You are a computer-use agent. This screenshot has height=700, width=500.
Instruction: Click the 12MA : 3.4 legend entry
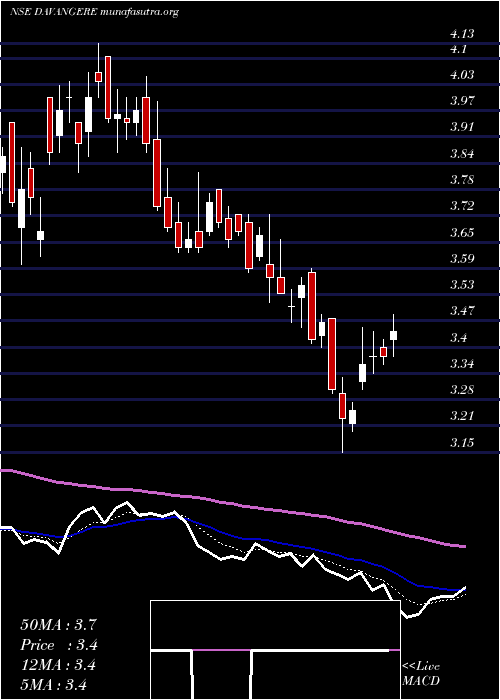point(58,665)
